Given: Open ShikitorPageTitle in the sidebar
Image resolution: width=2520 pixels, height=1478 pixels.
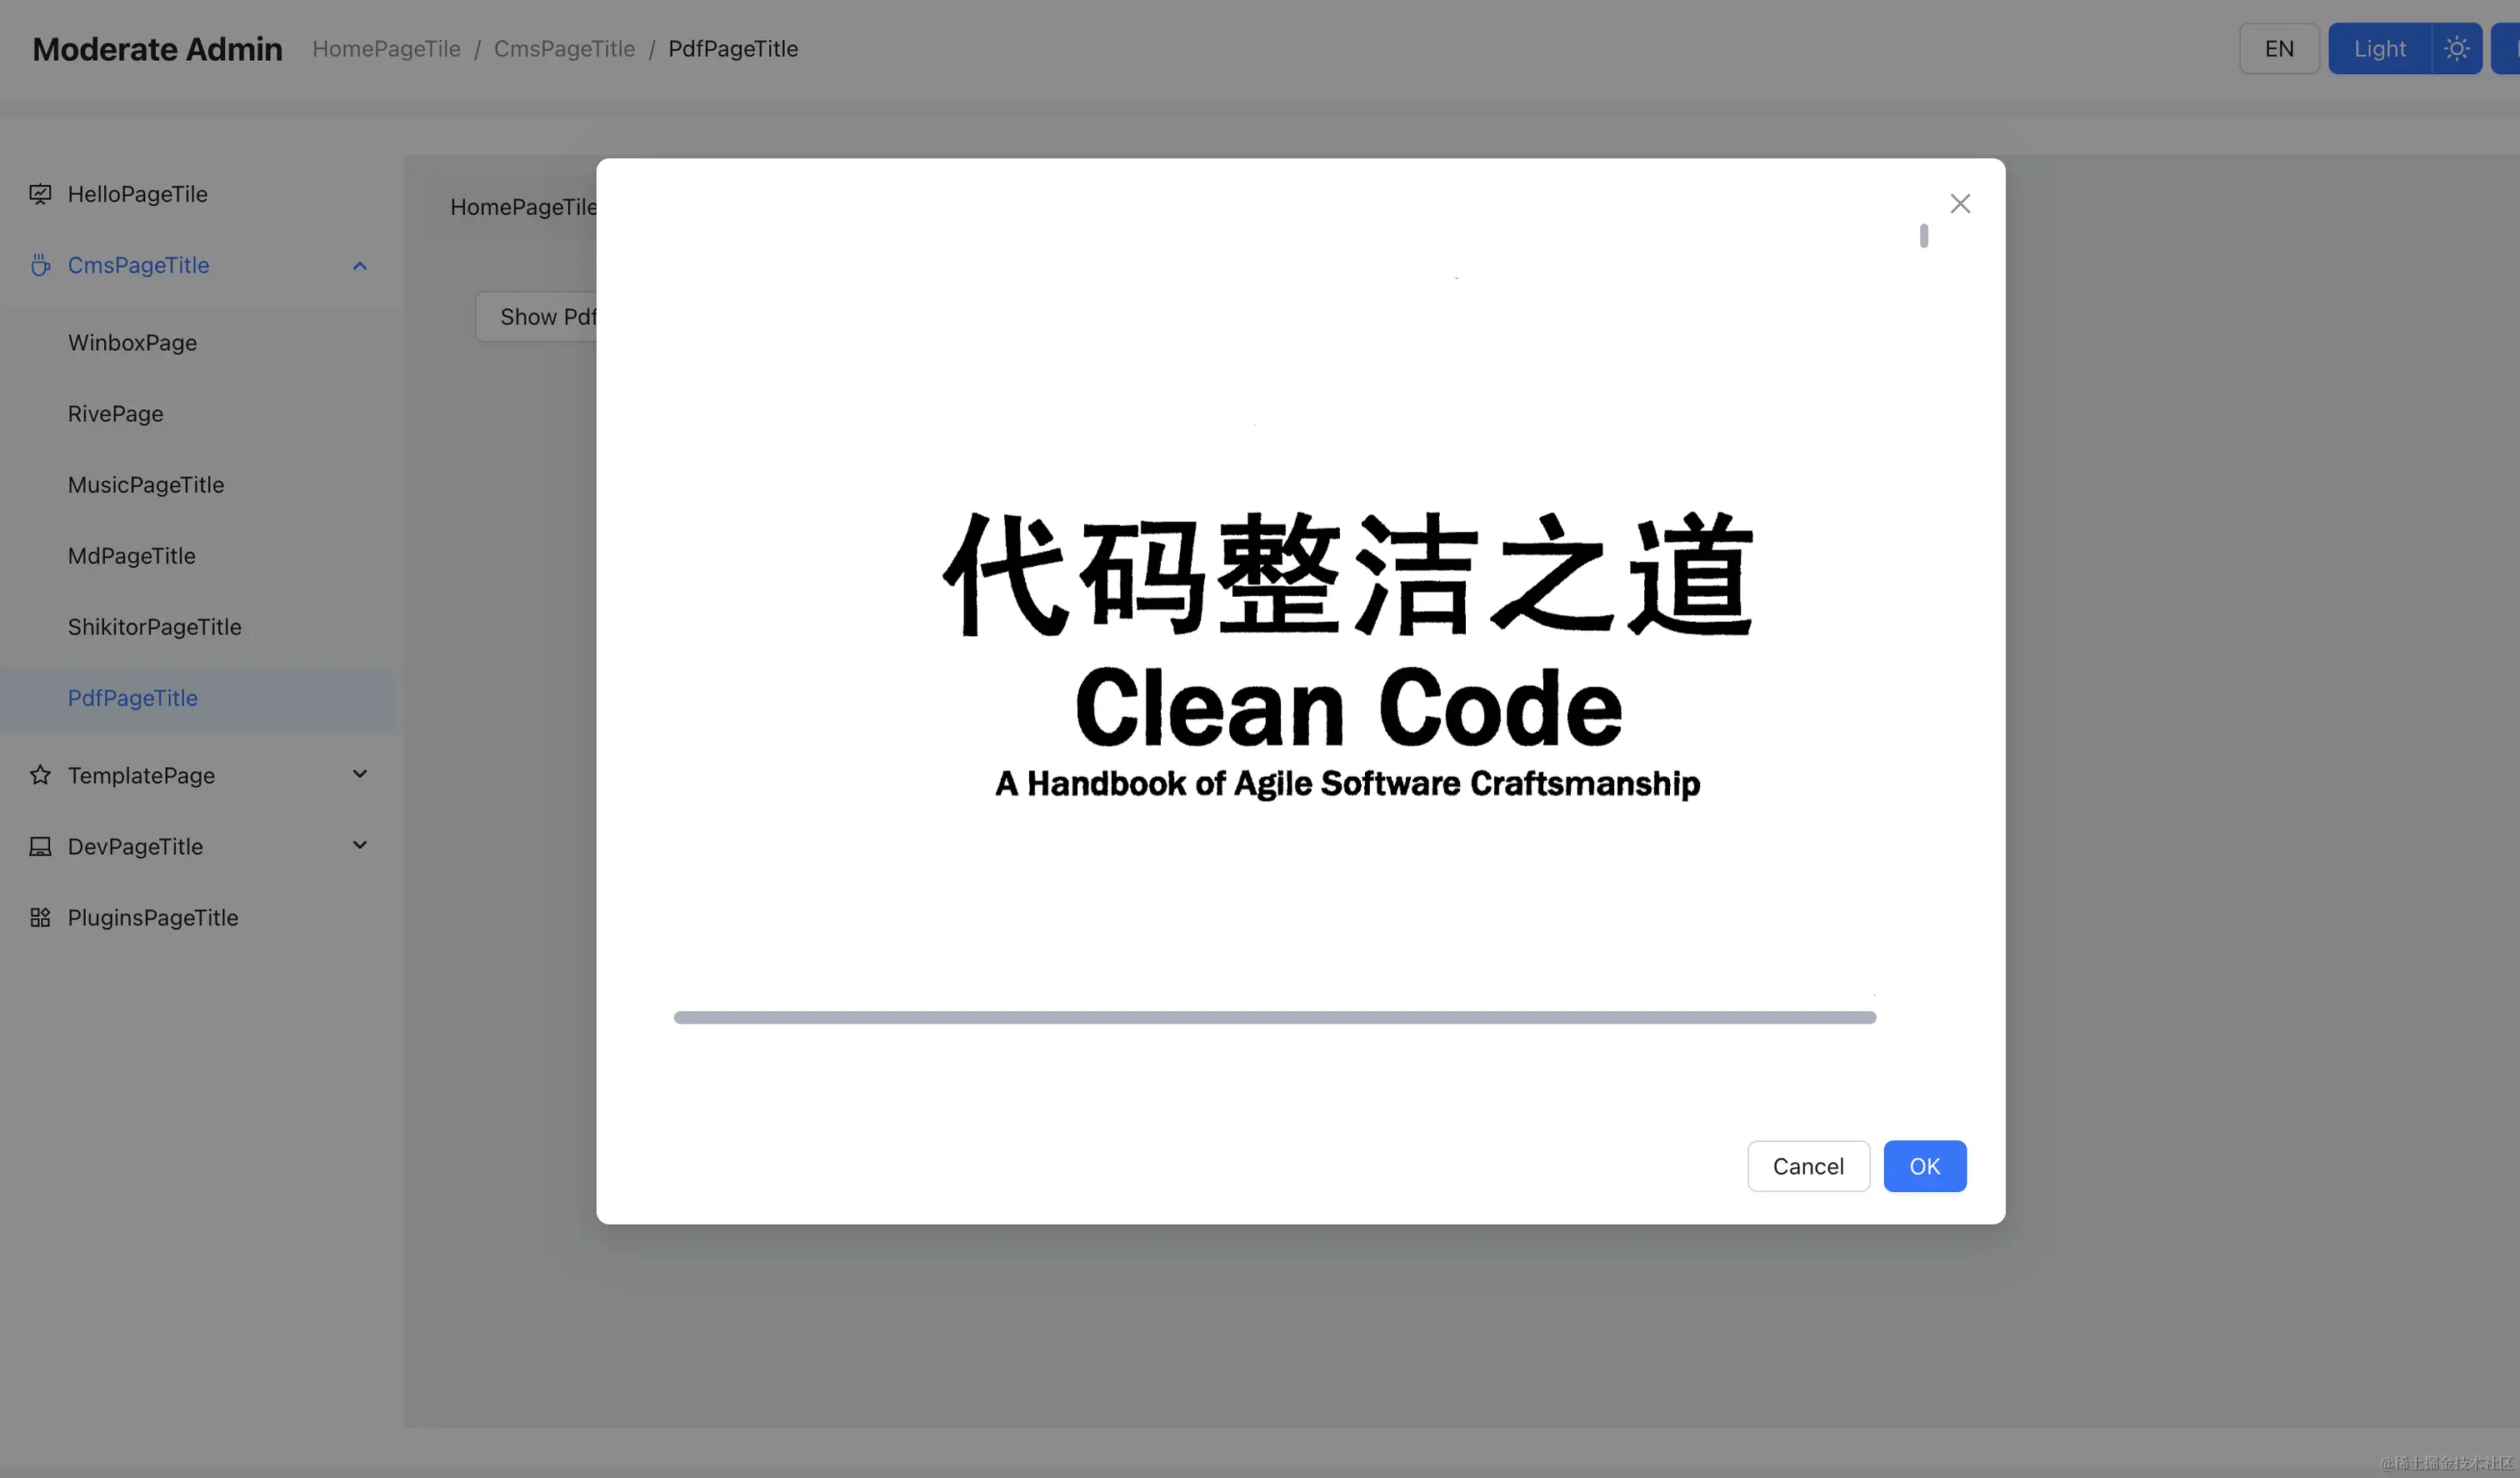Looking at the screenshot, I should pos(154,626).
